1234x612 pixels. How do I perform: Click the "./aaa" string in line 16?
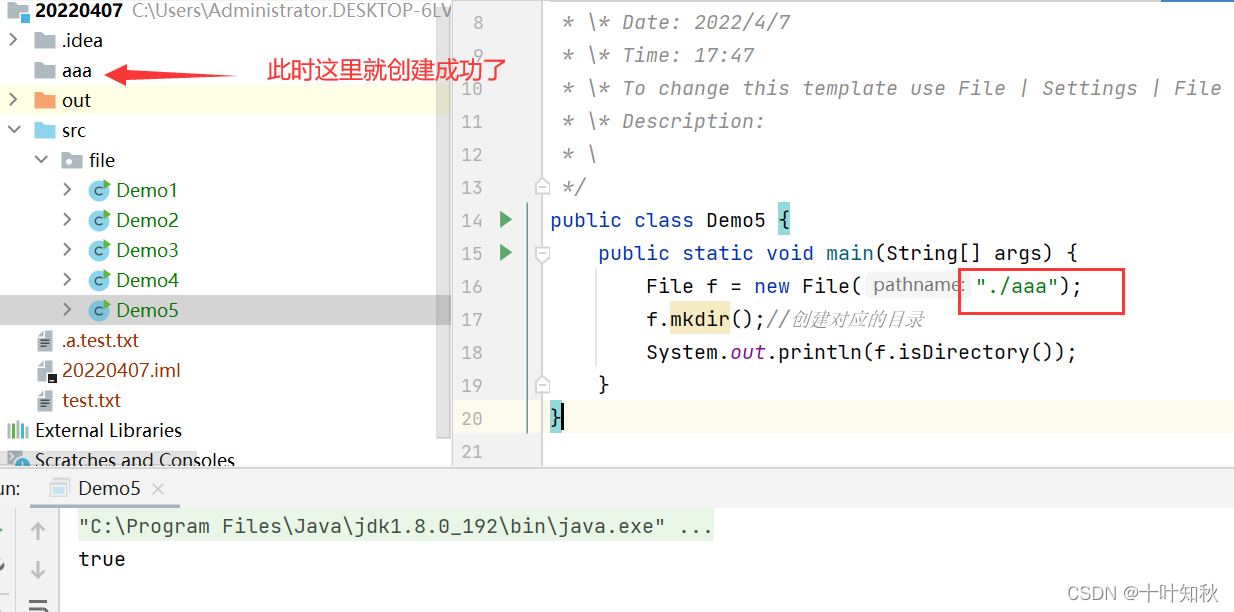(1017, 286)
